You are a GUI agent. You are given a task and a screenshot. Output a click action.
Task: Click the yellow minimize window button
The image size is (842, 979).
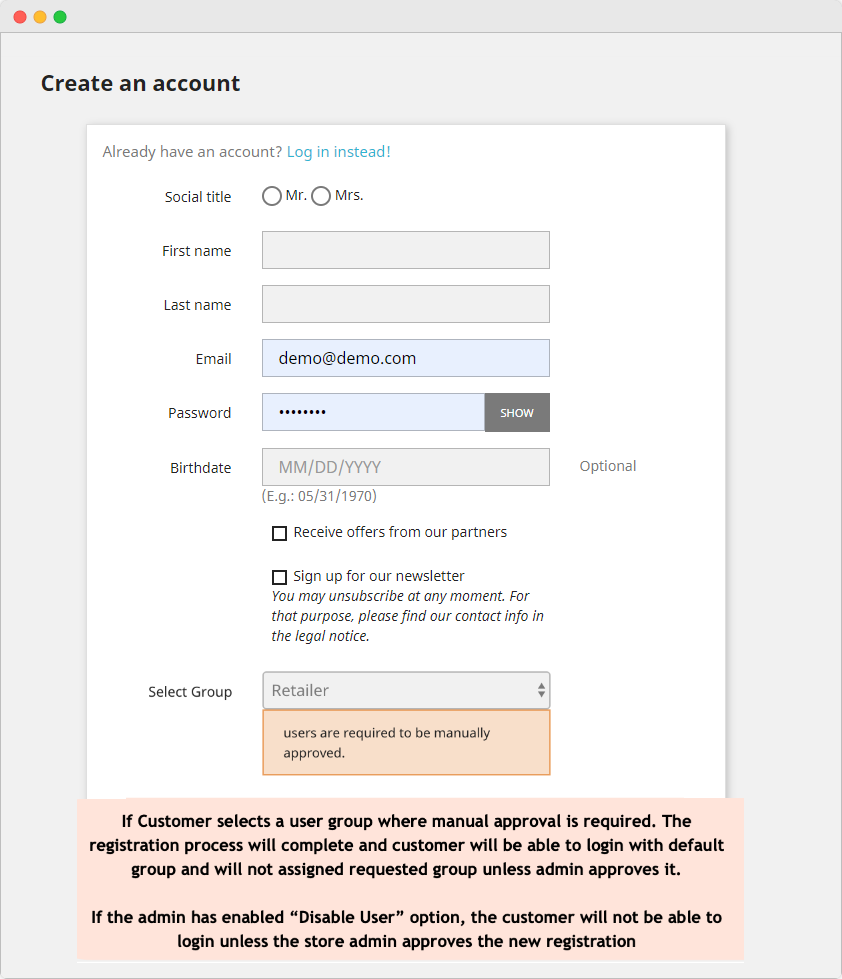click(40, 17)
